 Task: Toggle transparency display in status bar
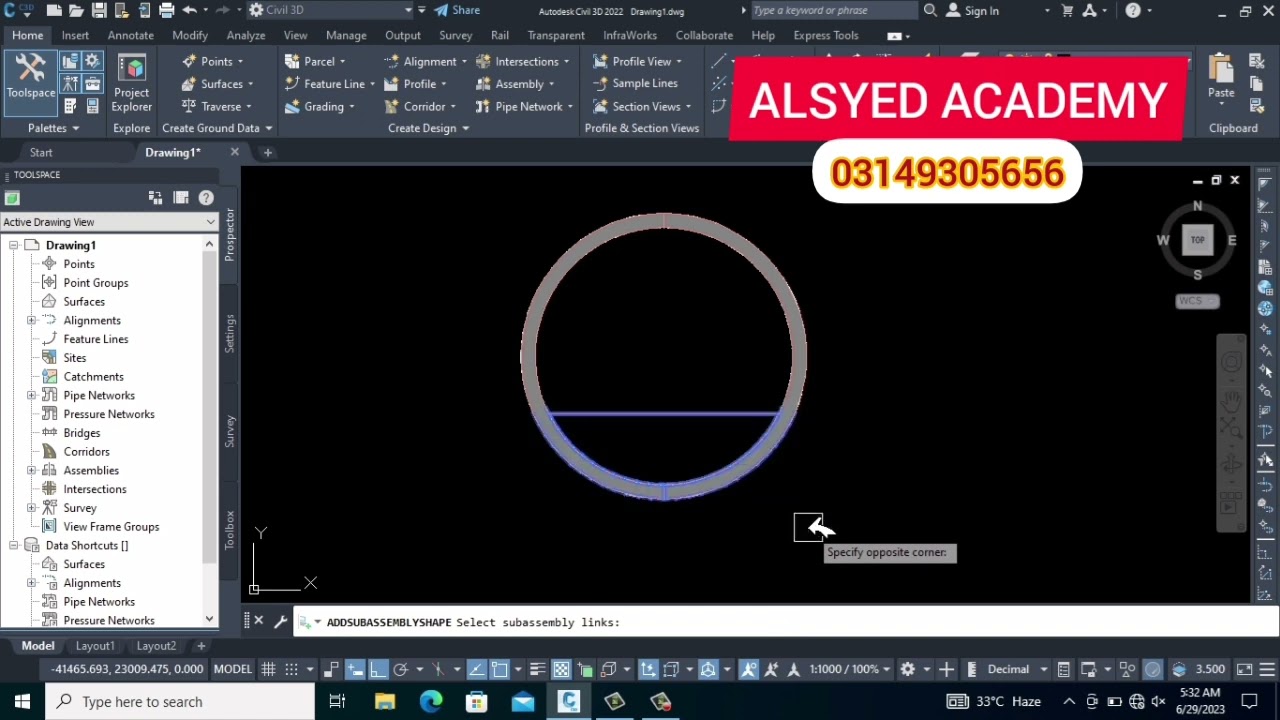[561, 669]
